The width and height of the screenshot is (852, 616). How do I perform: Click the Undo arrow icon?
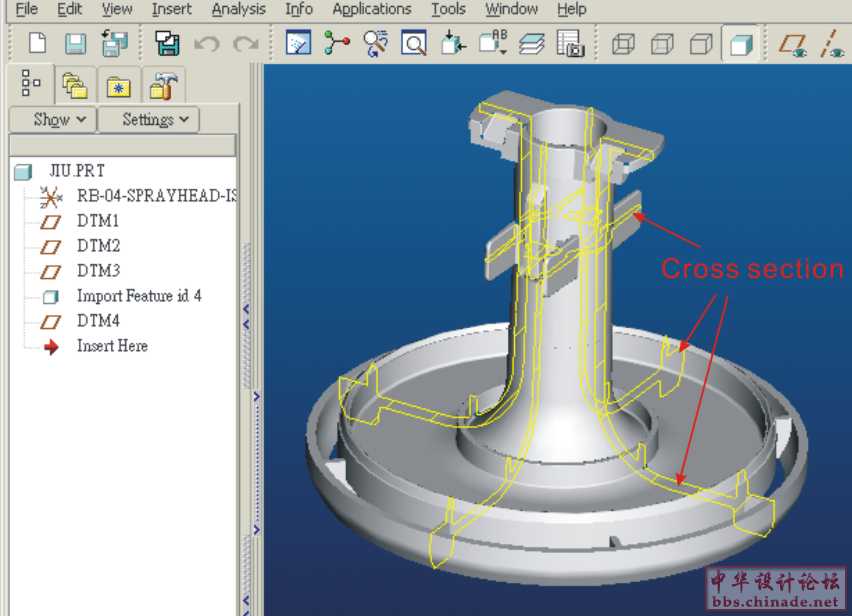tap(206, 44)
